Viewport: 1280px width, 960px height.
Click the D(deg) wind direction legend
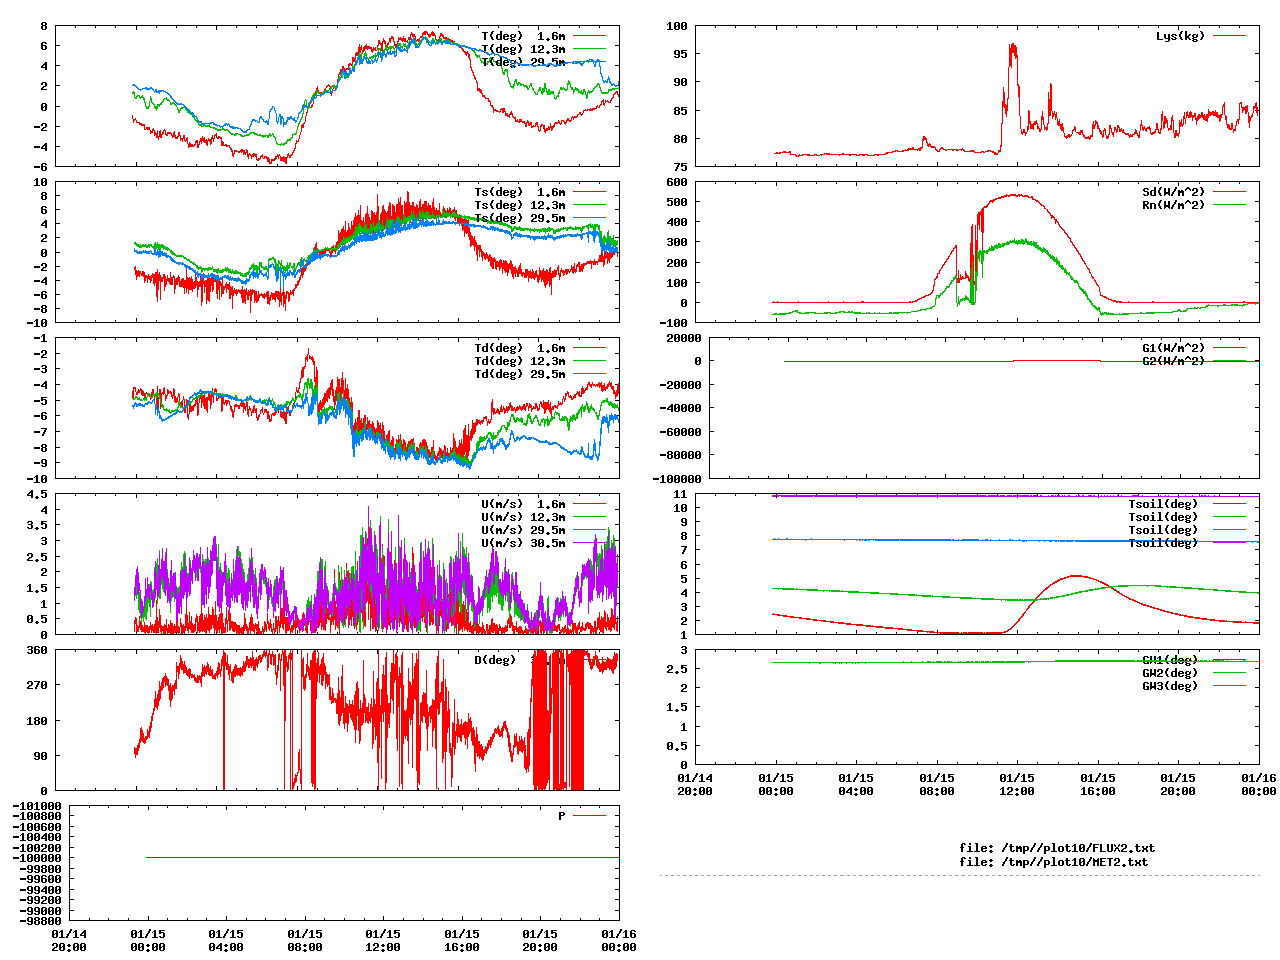(495, 660)
